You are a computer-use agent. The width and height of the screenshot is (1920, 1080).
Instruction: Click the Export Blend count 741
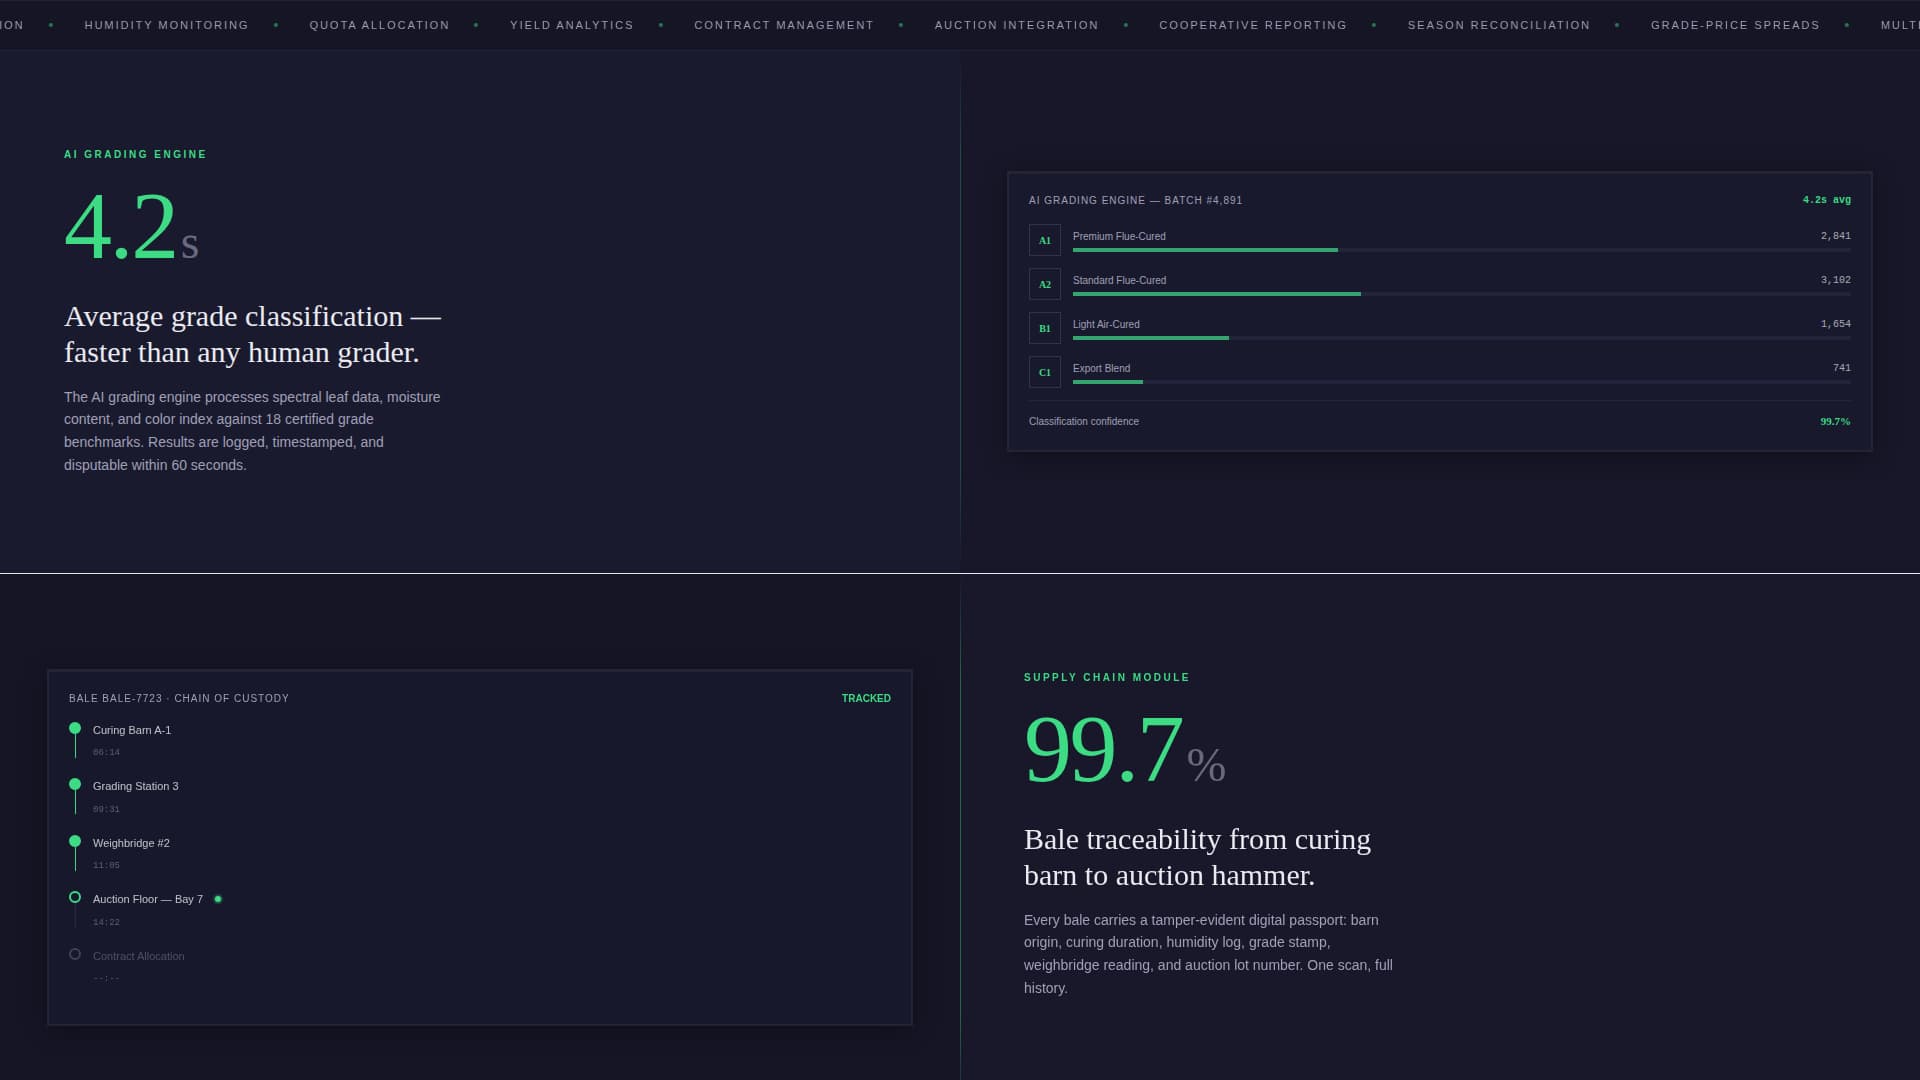[x=1841, y=368]
